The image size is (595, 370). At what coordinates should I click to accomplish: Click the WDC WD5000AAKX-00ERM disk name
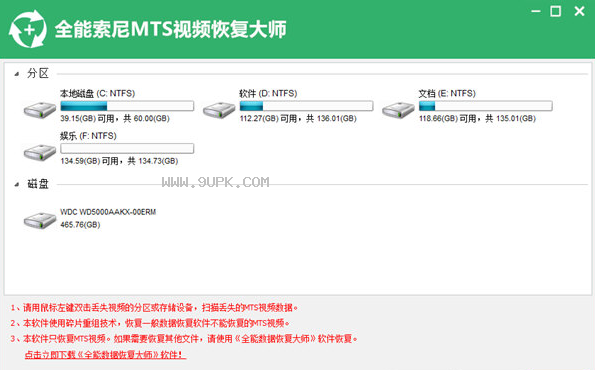(x=108, y=212)
